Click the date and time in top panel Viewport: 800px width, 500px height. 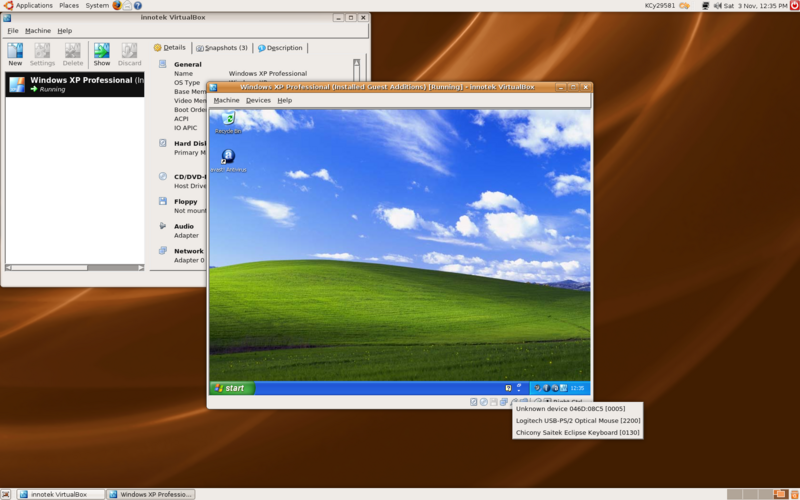756,6
